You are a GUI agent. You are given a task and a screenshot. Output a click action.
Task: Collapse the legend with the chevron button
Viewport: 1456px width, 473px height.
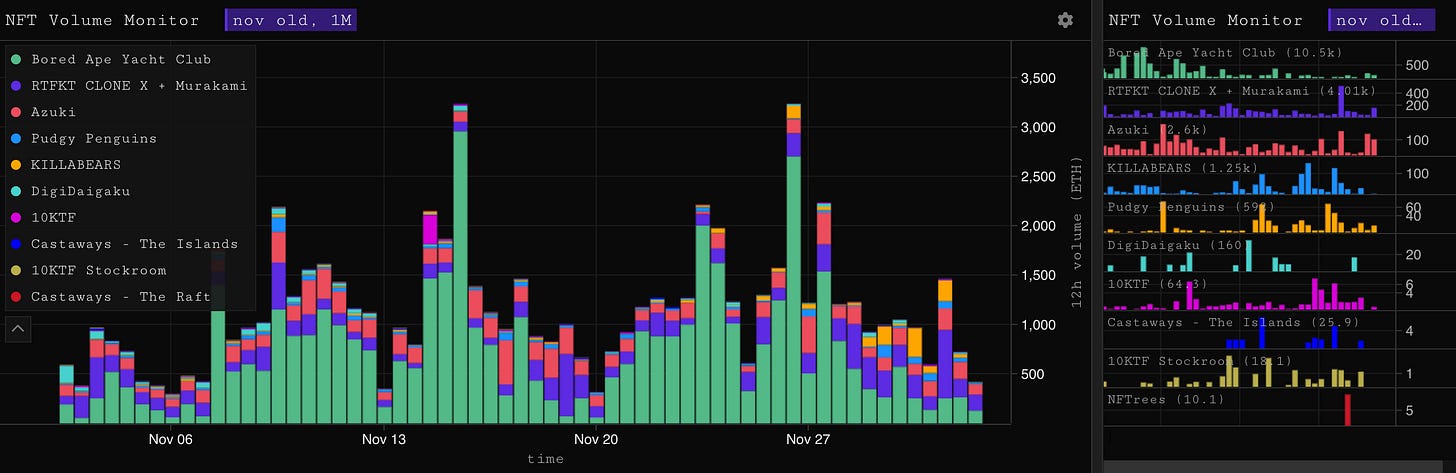(19, 328)
